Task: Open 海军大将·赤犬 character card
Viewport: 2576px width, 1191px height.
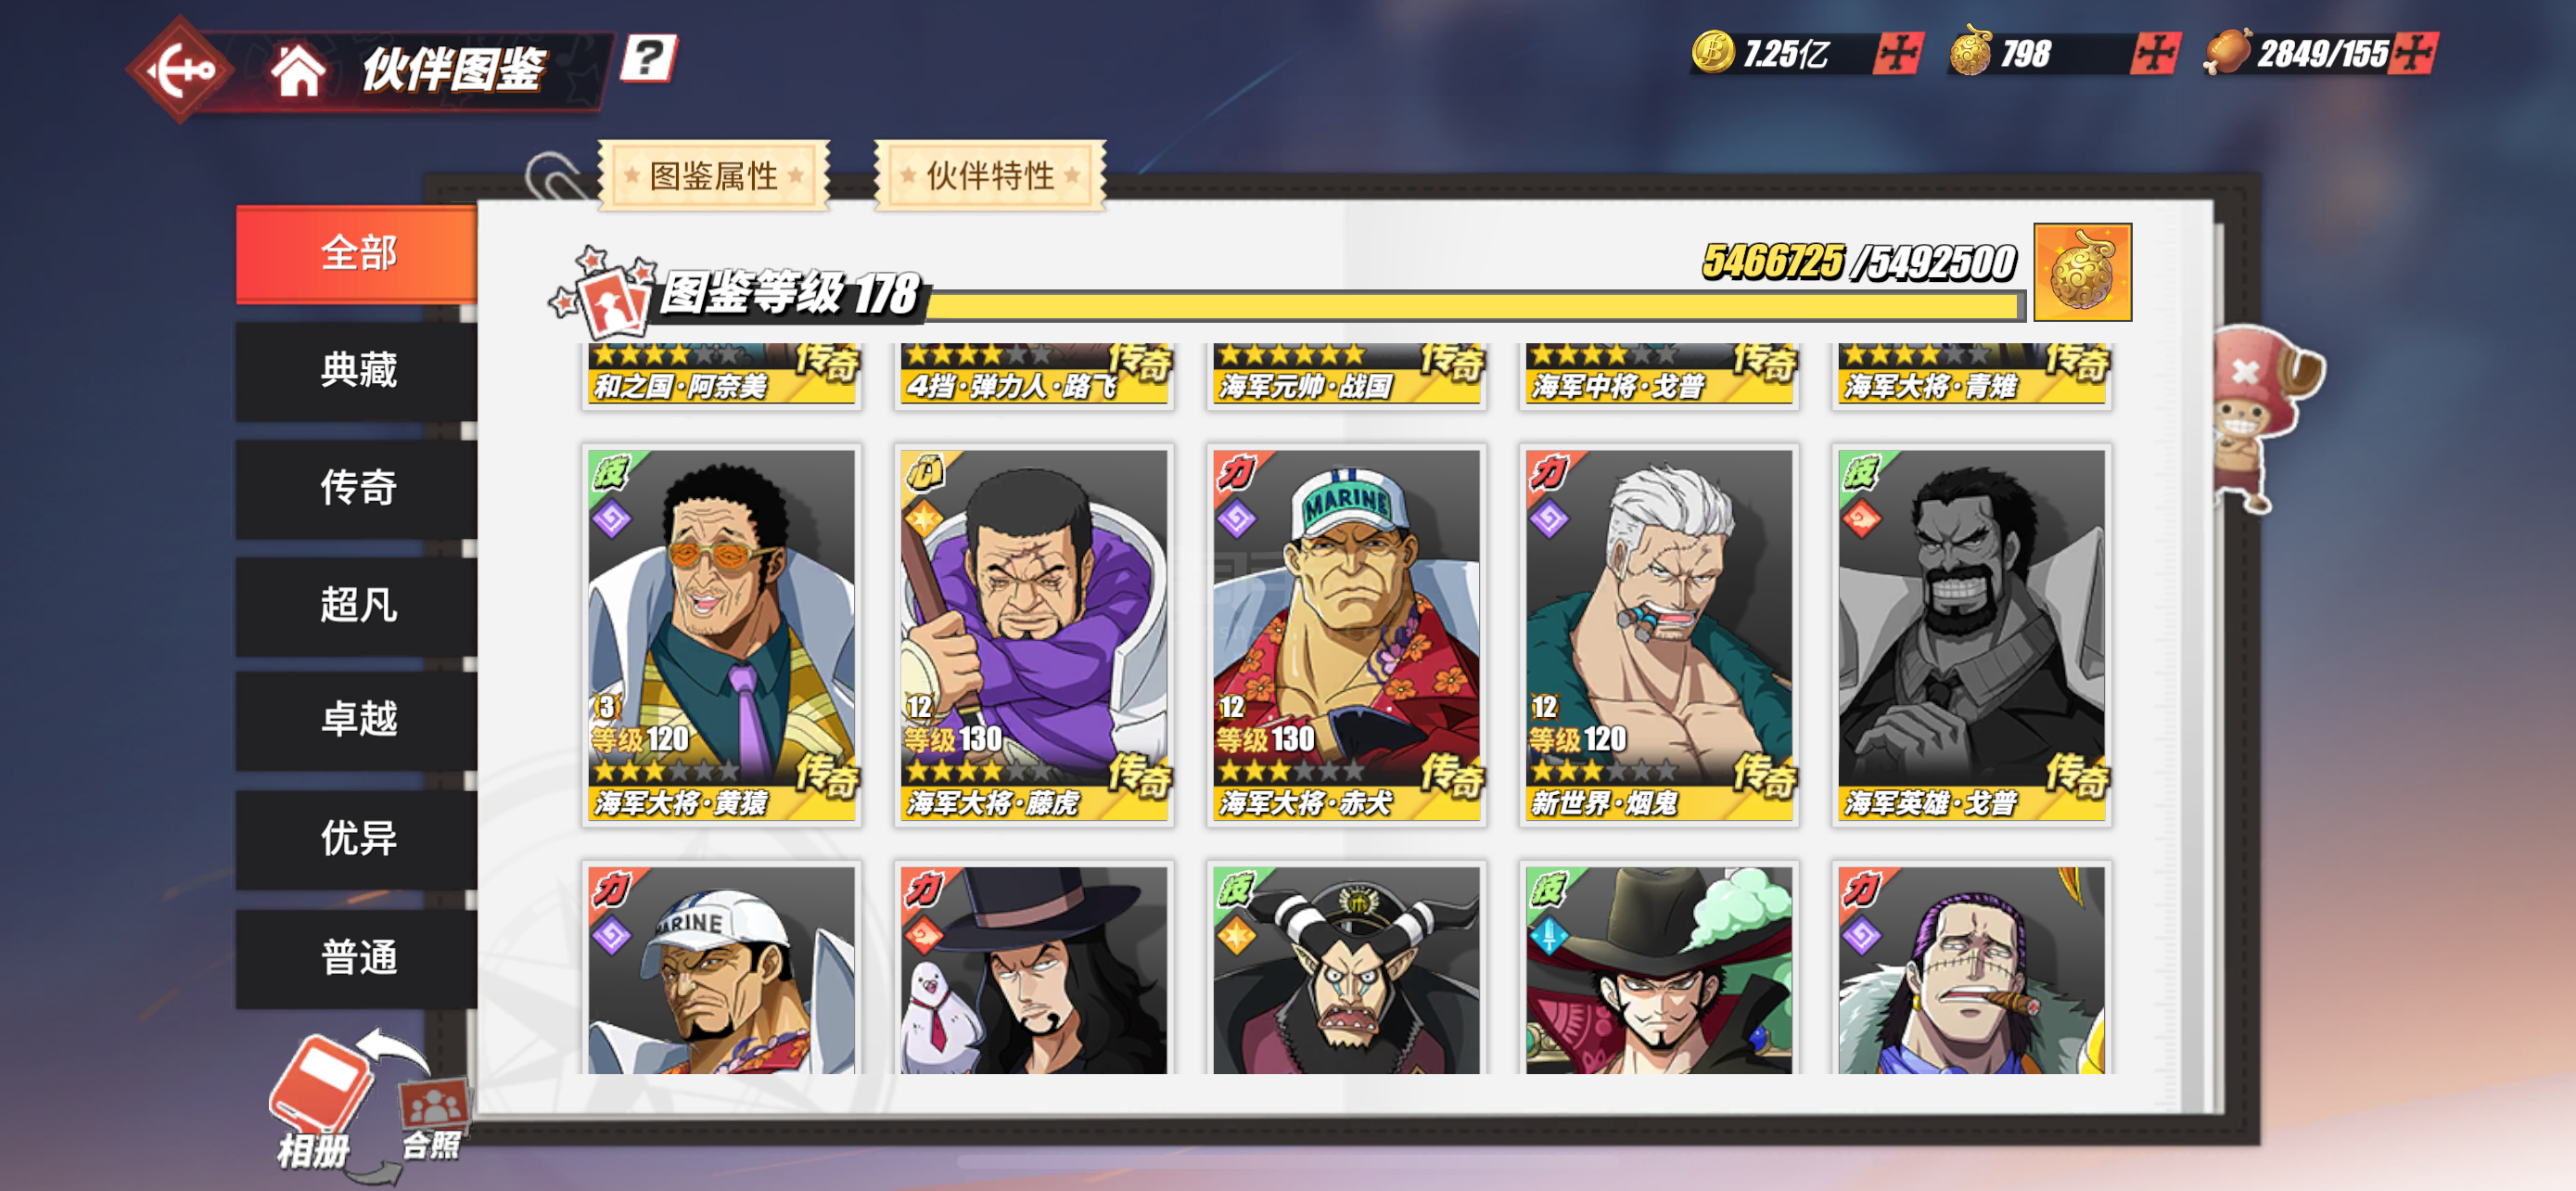Action: click(1346, 635)
